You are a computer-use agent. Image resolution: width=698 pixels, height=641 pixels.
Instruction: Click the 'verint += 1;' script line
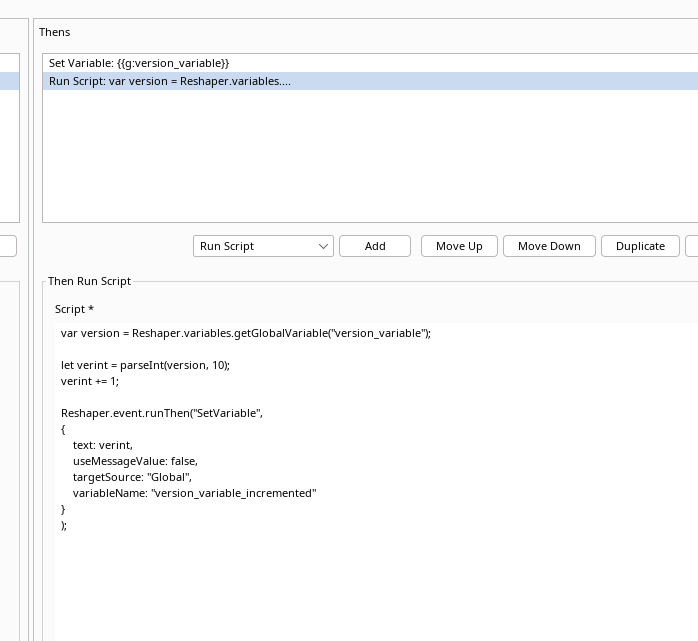(x=90, y=381)
